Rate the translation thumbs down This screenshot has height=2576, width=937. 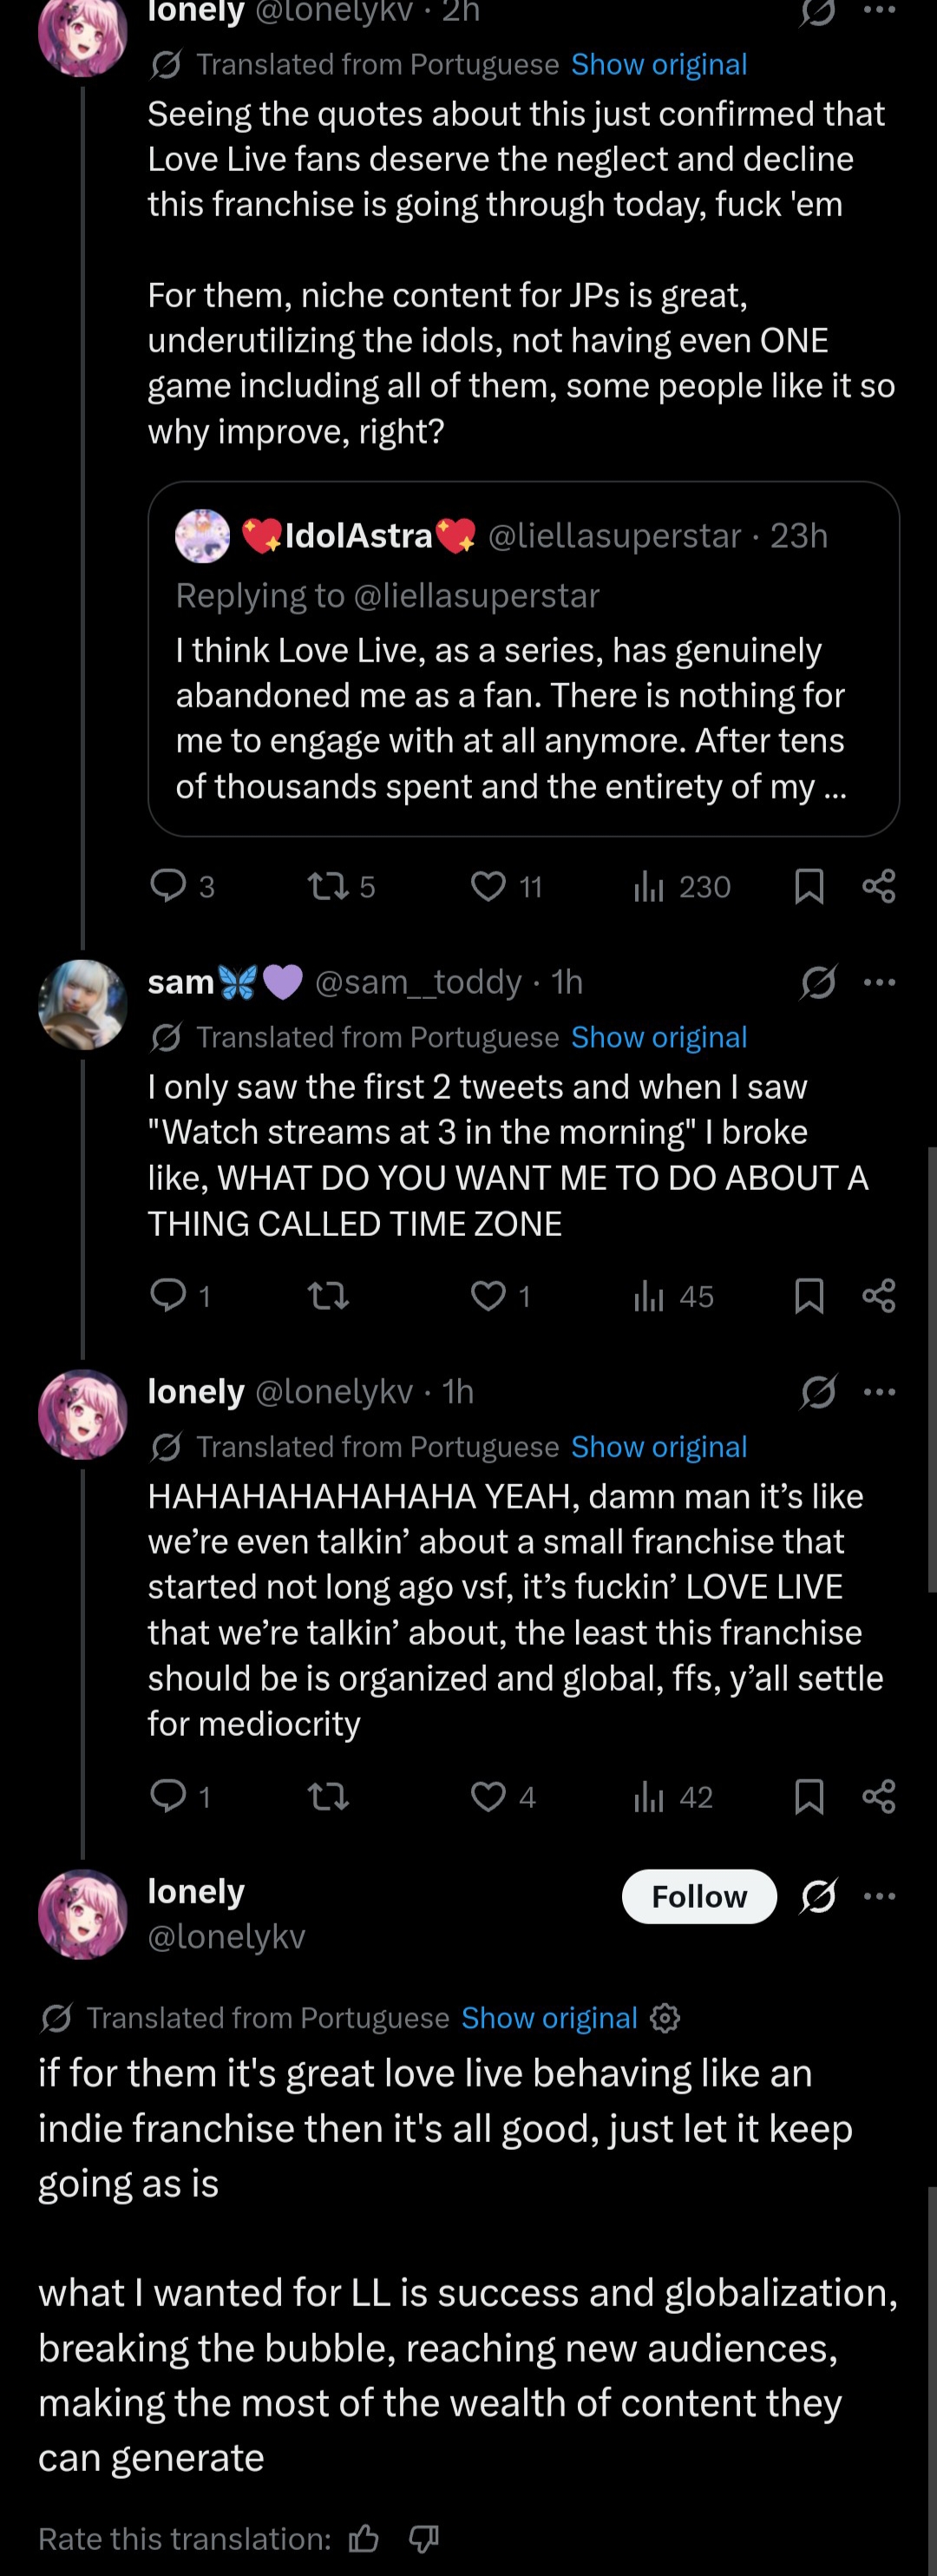point(424,2538)
